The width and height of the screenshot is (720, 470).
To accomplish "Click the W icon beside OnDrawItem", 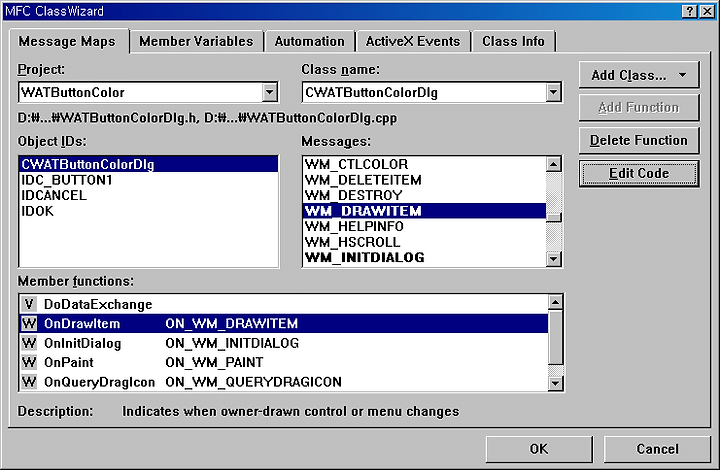I will click(x=29, y=323).
